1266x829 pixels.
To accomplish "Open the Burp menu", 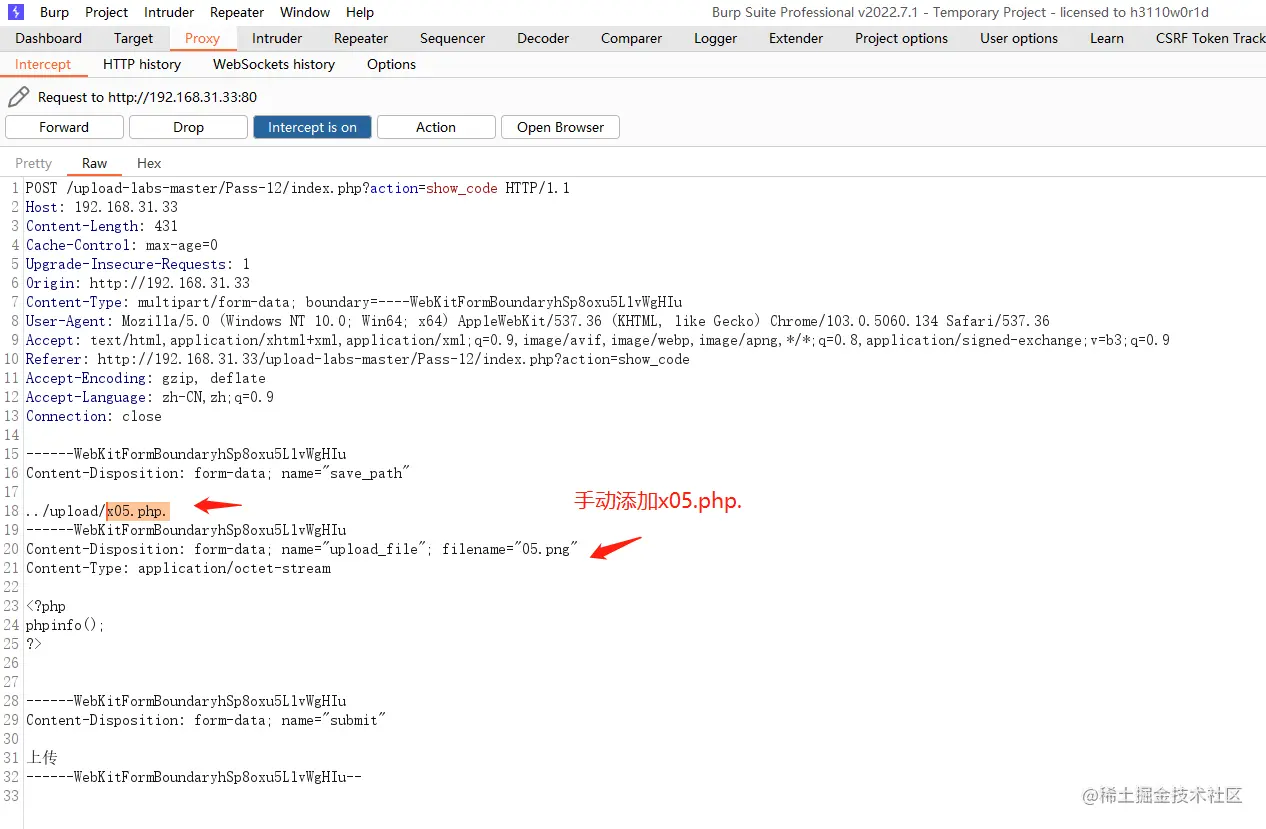I will click(54, 12).
